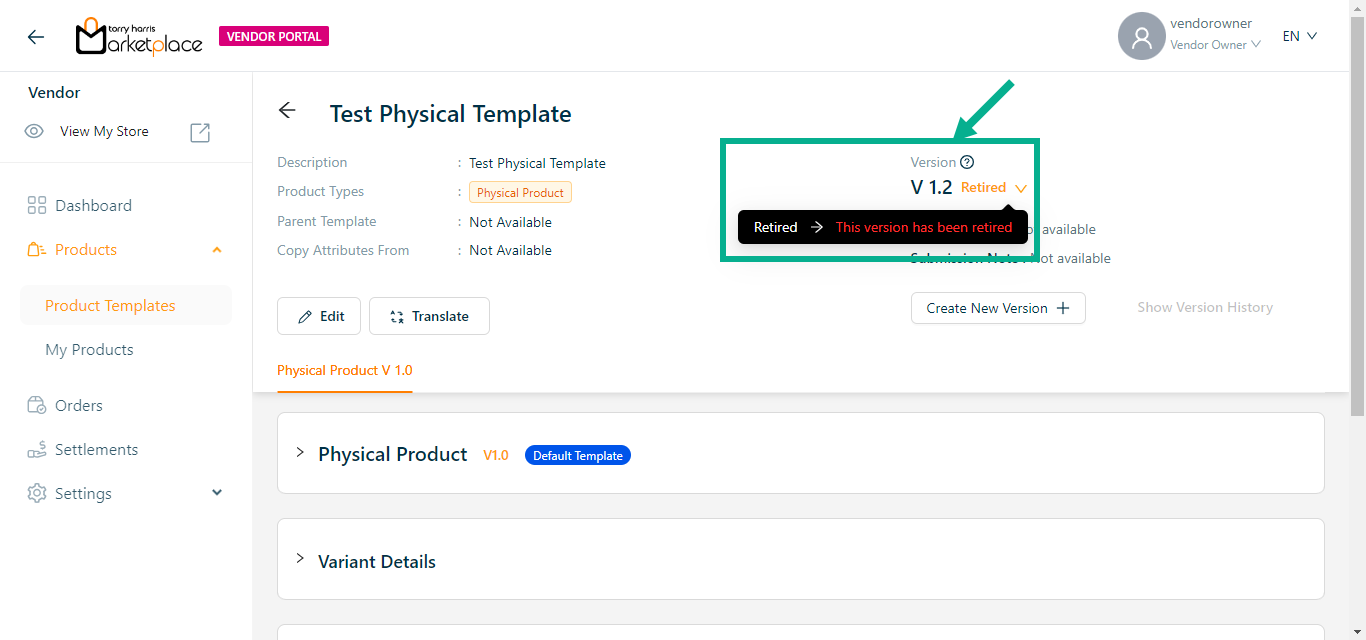
Task: Click the Version help question-mark icon
Action: (x=967, y=162)
